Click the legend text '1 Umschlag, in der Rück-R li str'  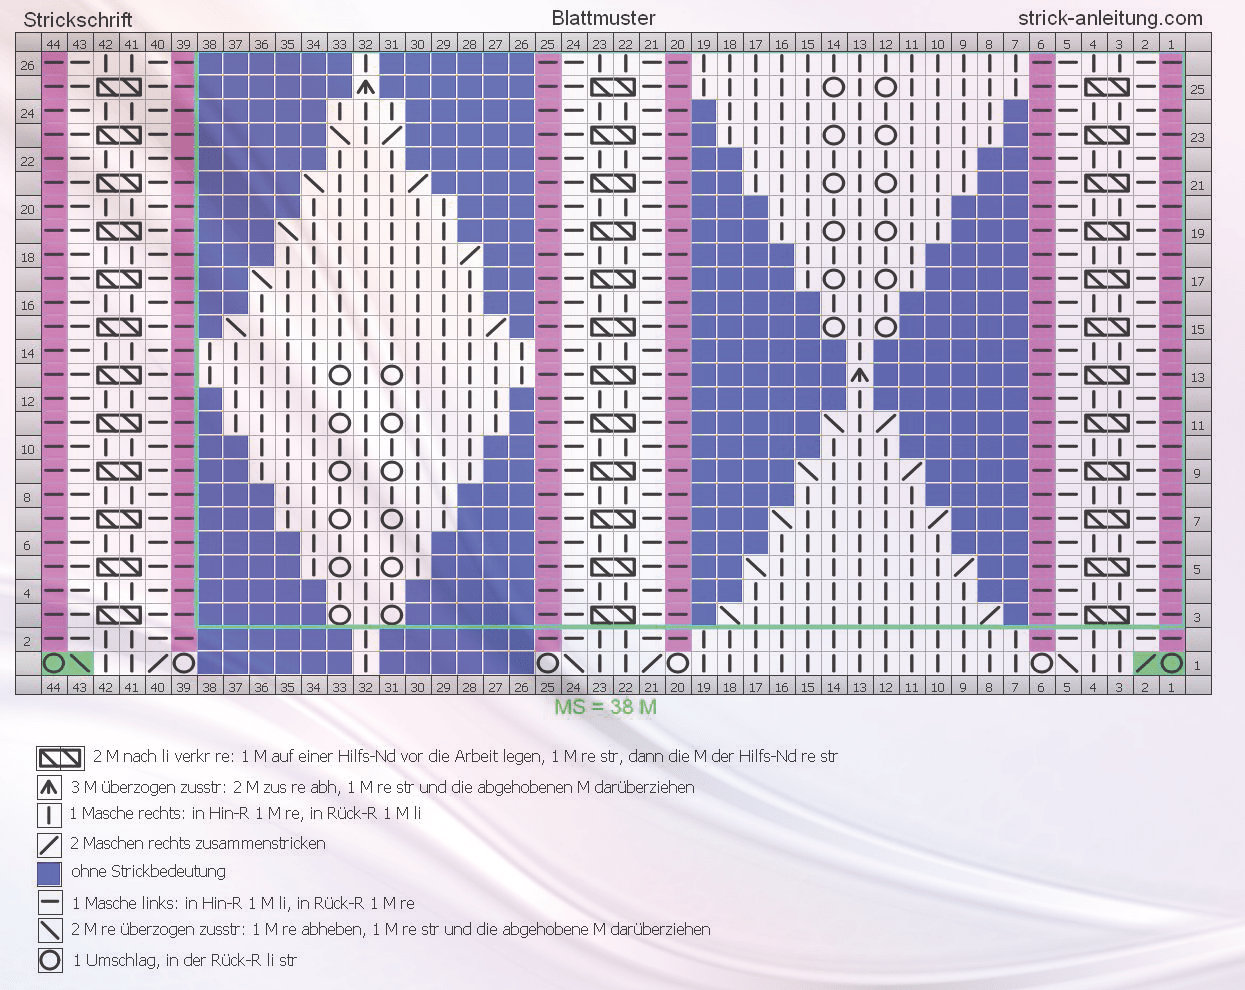point(185,961)
